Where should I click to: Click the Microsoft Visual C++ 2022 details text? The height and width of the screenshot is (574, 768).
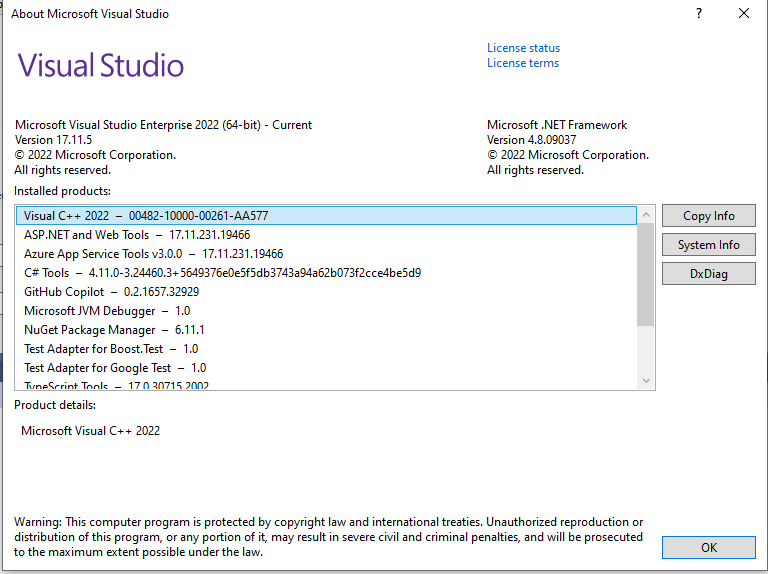coord(91,431)
